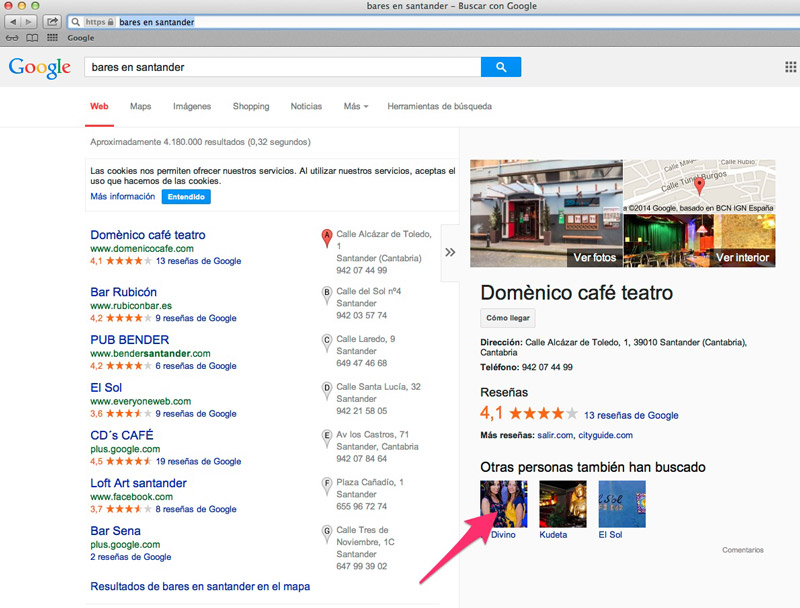This screenshot has height=608, width=800.
Task: Click the El Sol text link under thumbnail
Action: 610,535
